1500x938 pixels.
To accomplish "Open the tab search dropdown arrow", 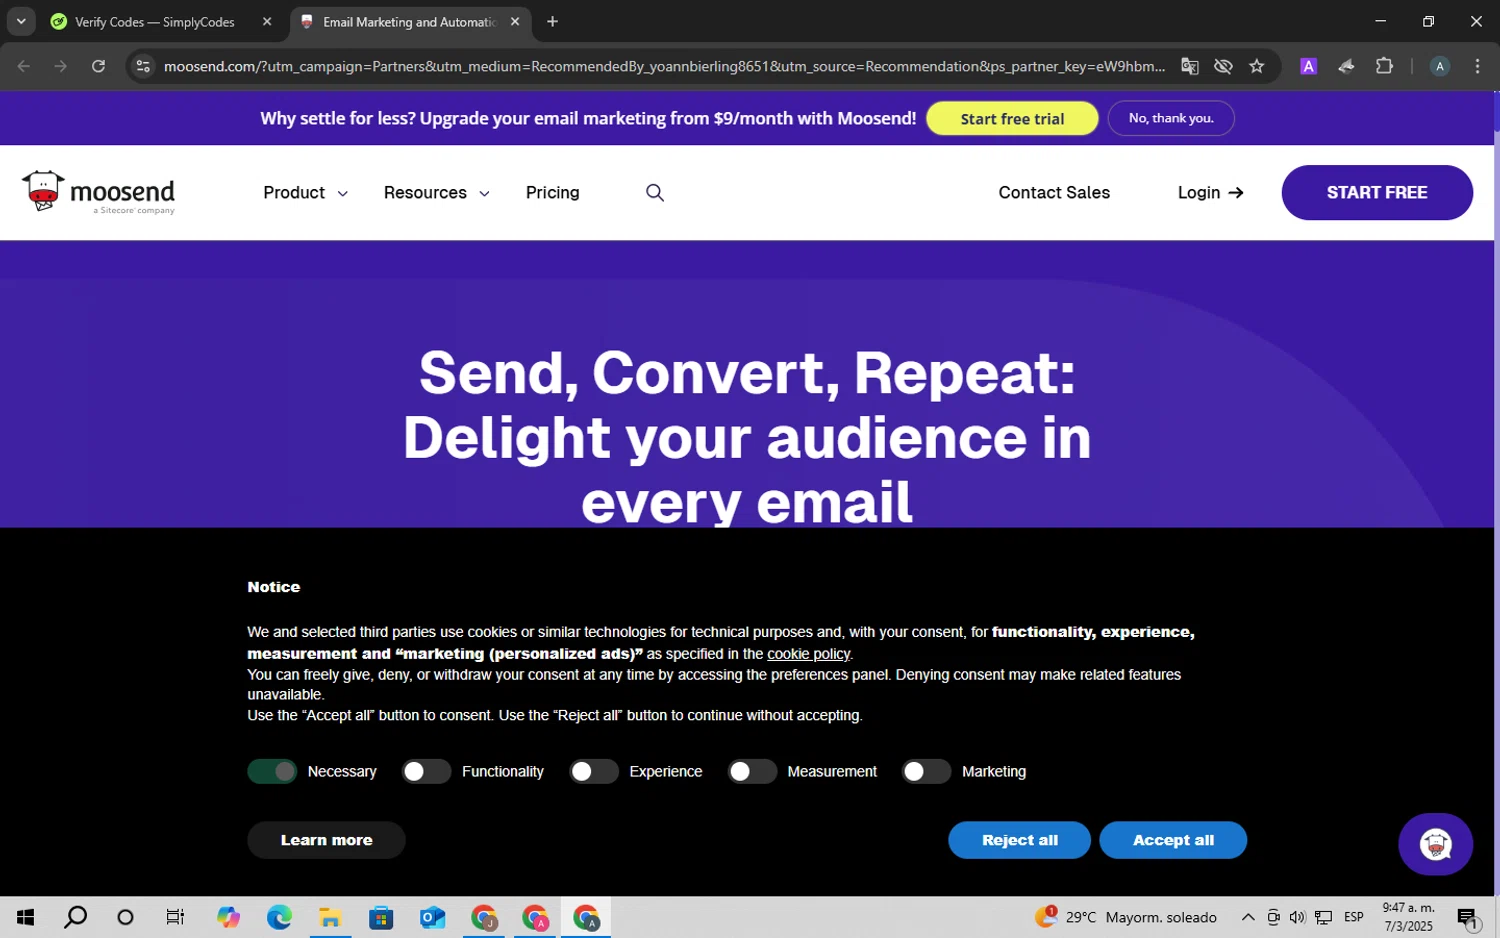I will pos(20,21).
